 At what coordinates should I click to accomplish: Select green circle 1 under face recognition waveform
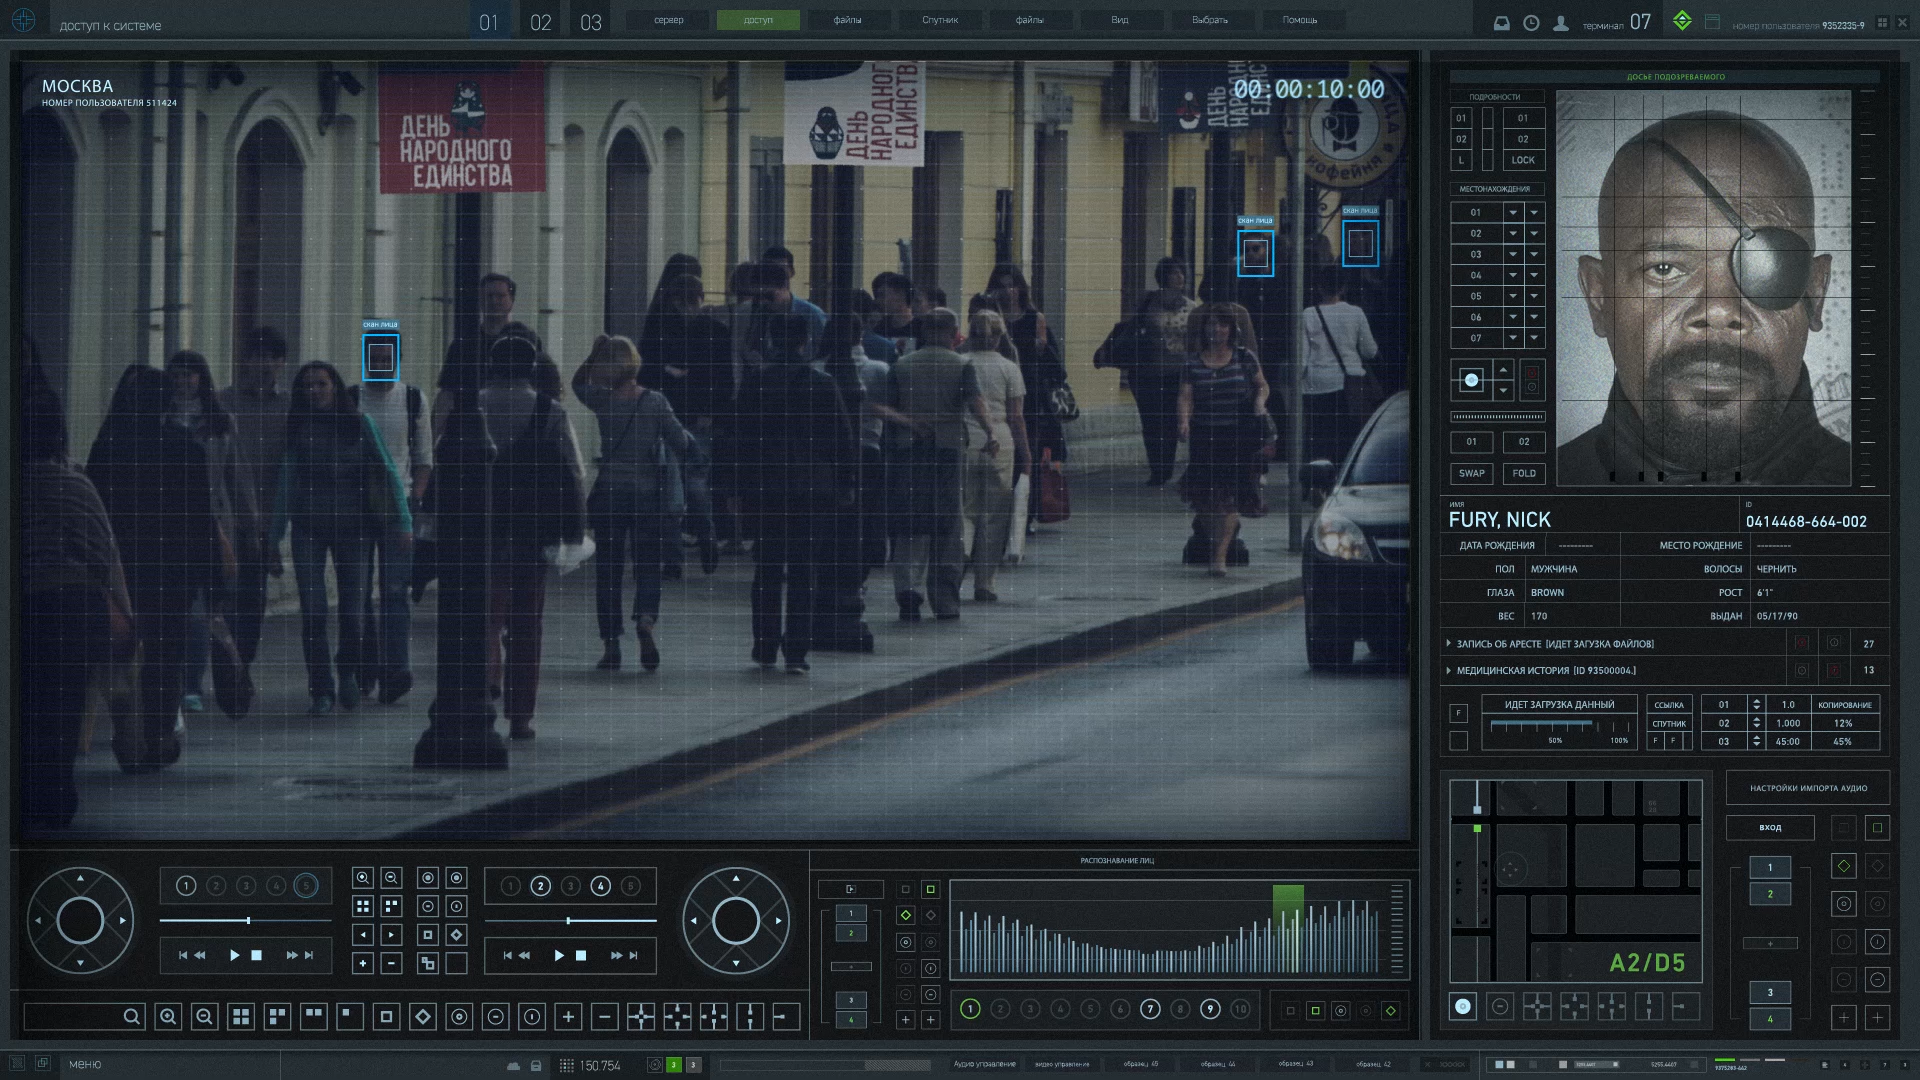[970, 1009]
